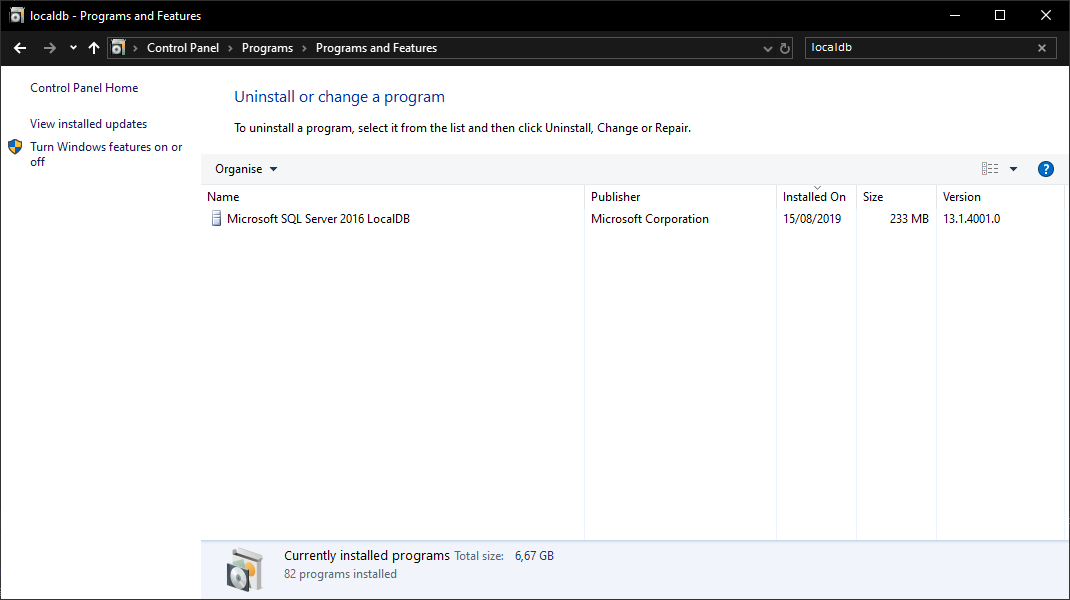Click the Forward navigation arrow

pos(49,48)
